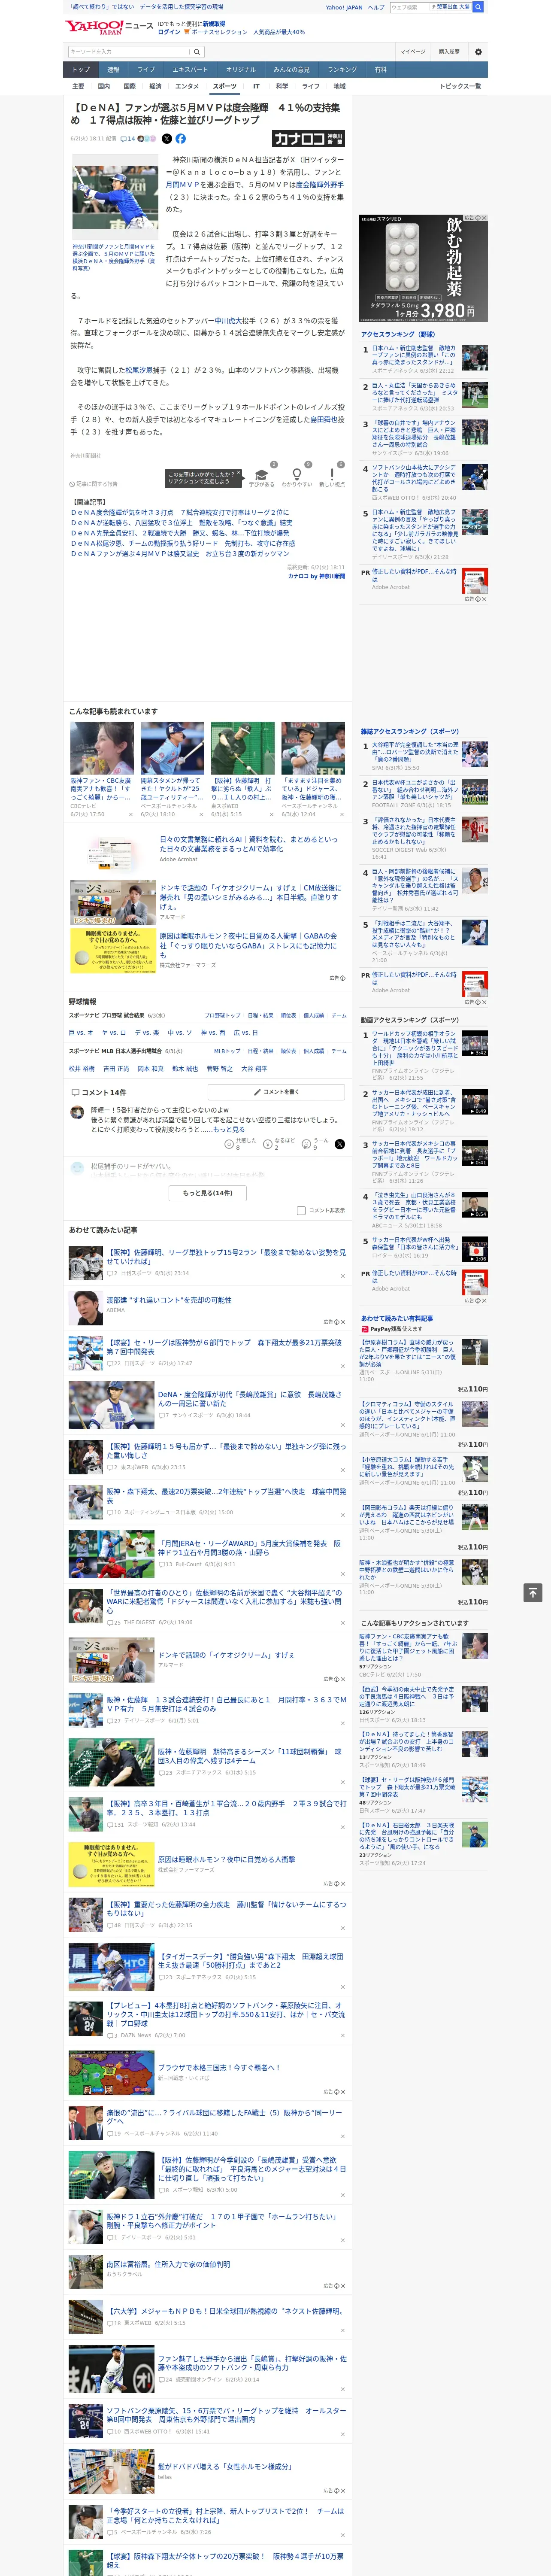
Task: React with "わかりやすい" lightbulb icon
Action: click(x=297, y=474)
